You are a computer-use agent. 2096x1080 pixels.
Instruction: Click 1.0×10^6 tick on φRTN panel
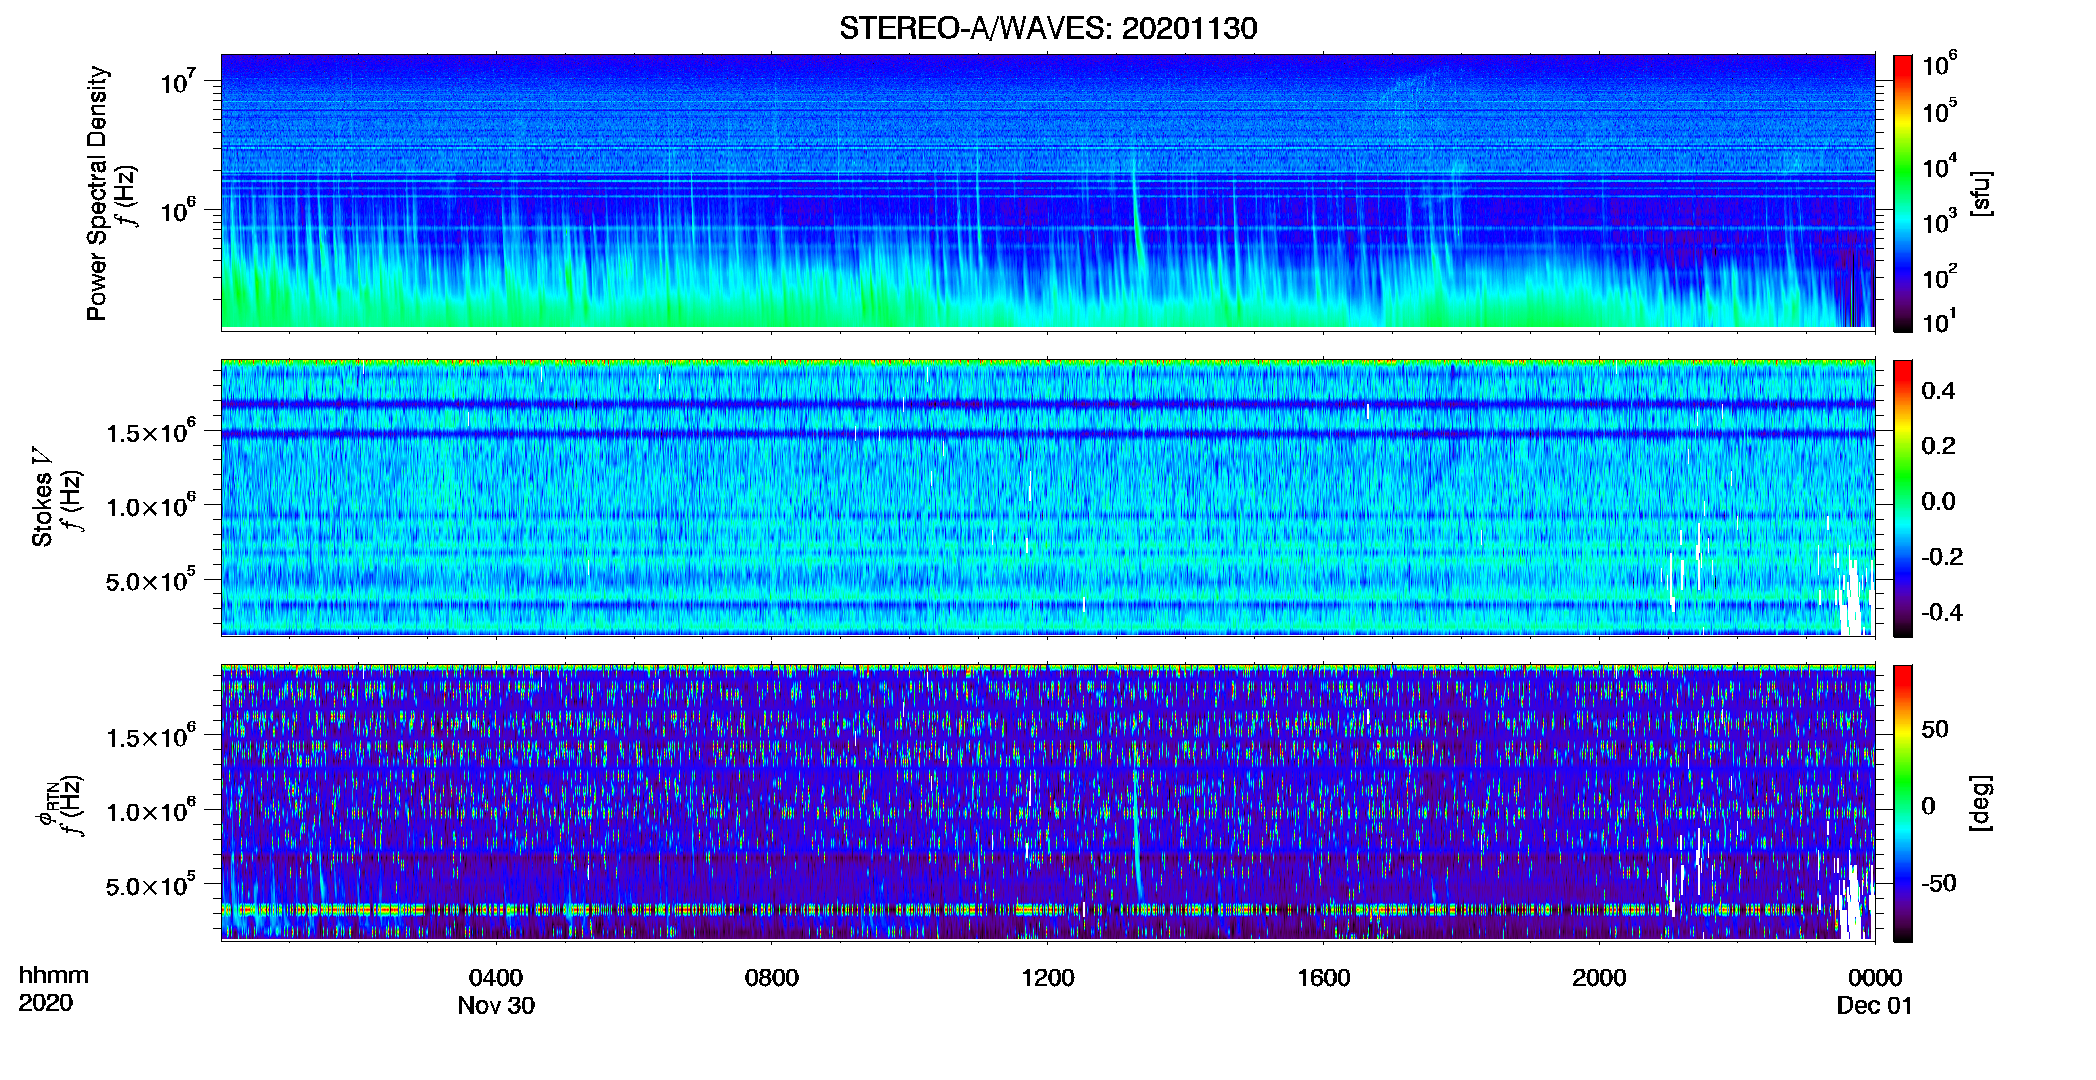[151, 810]
